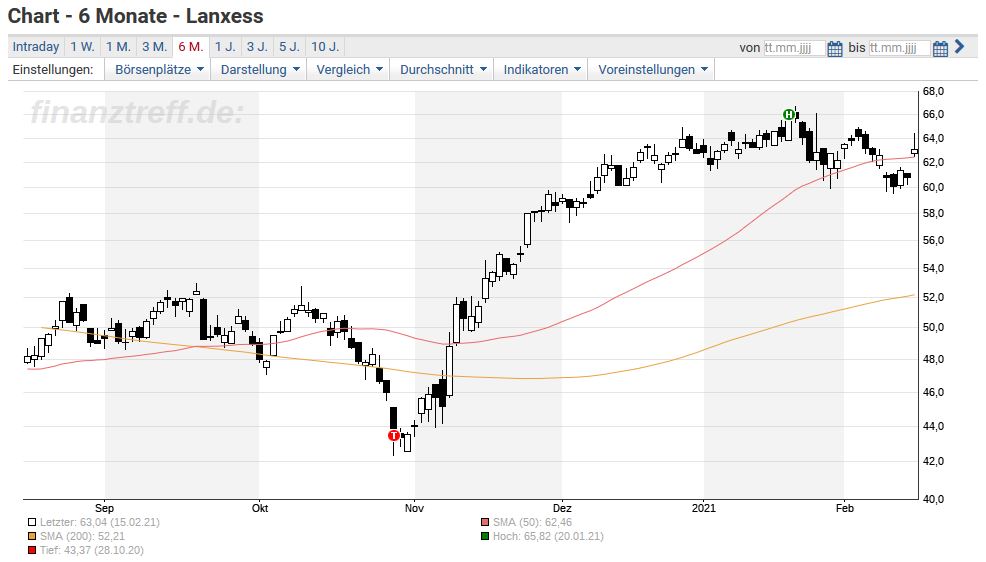This screenshot has width=986, height=562.
Task: Expand the Indikatoren dropdown
Action: click(541, 70)
